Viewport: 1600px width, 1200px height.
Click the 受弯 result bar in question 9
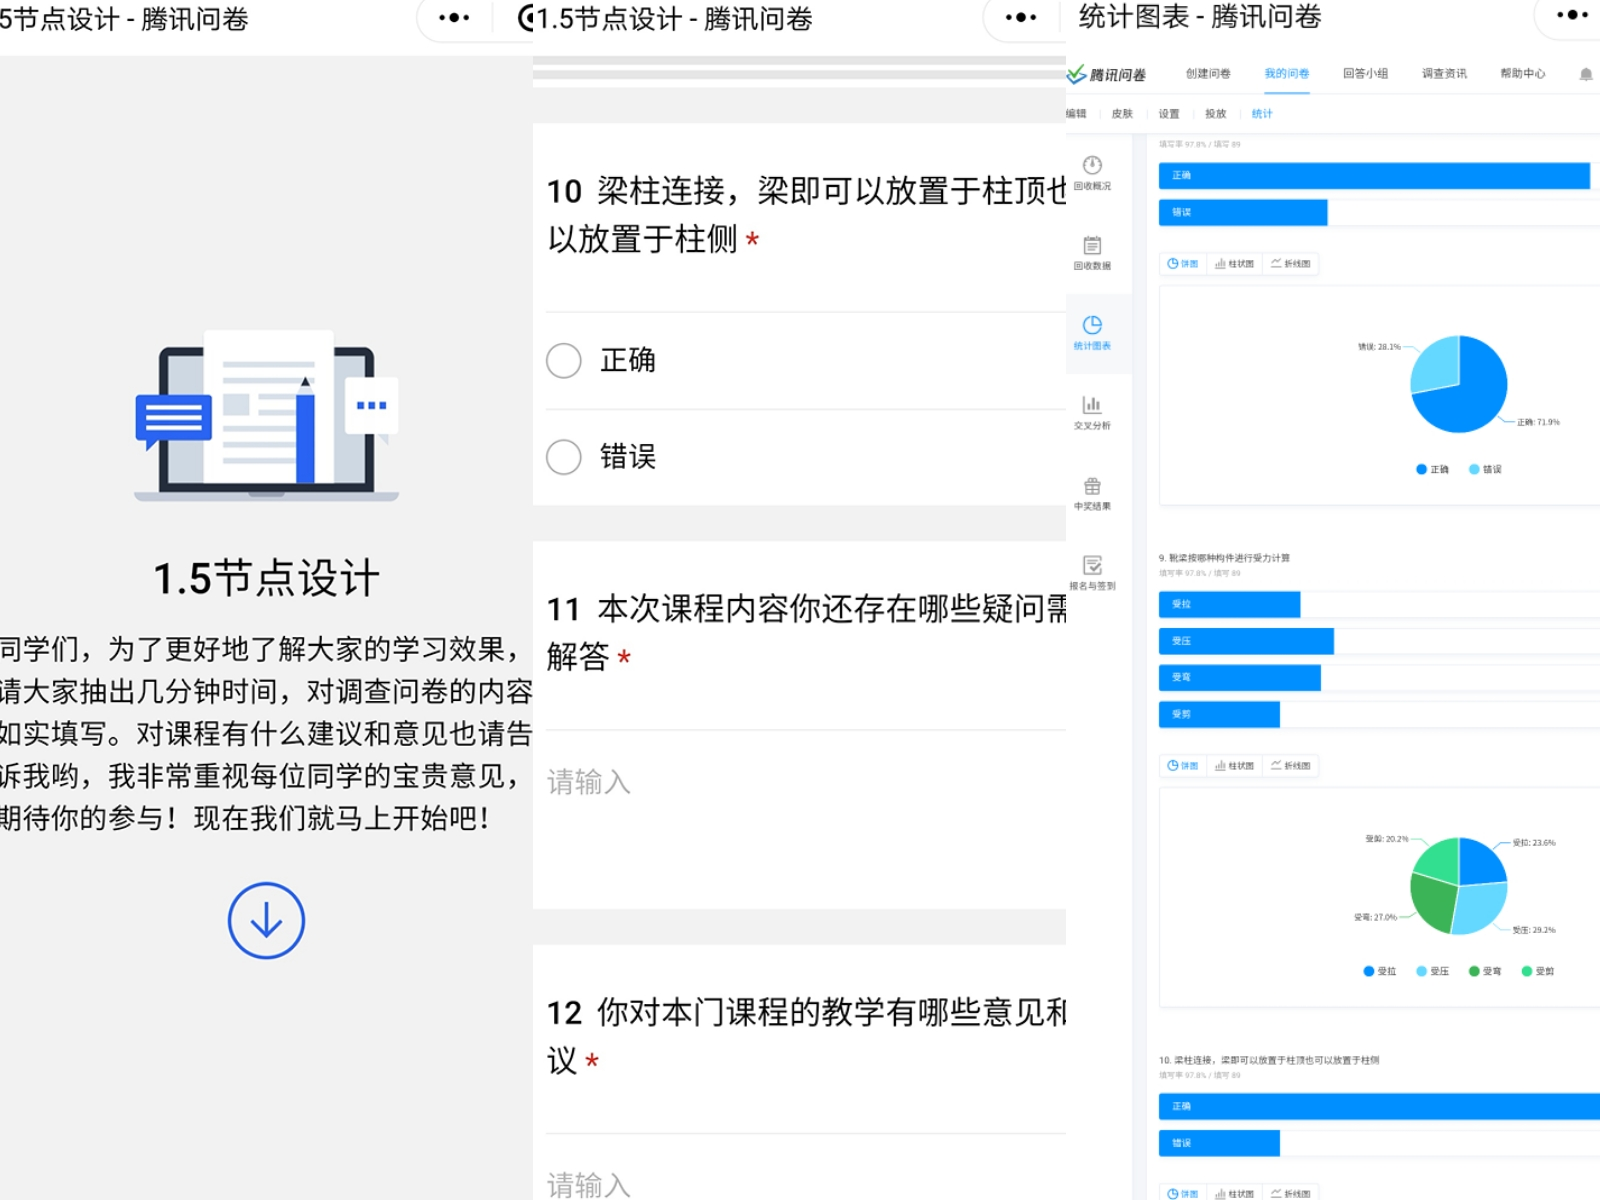click(1240, 677)
